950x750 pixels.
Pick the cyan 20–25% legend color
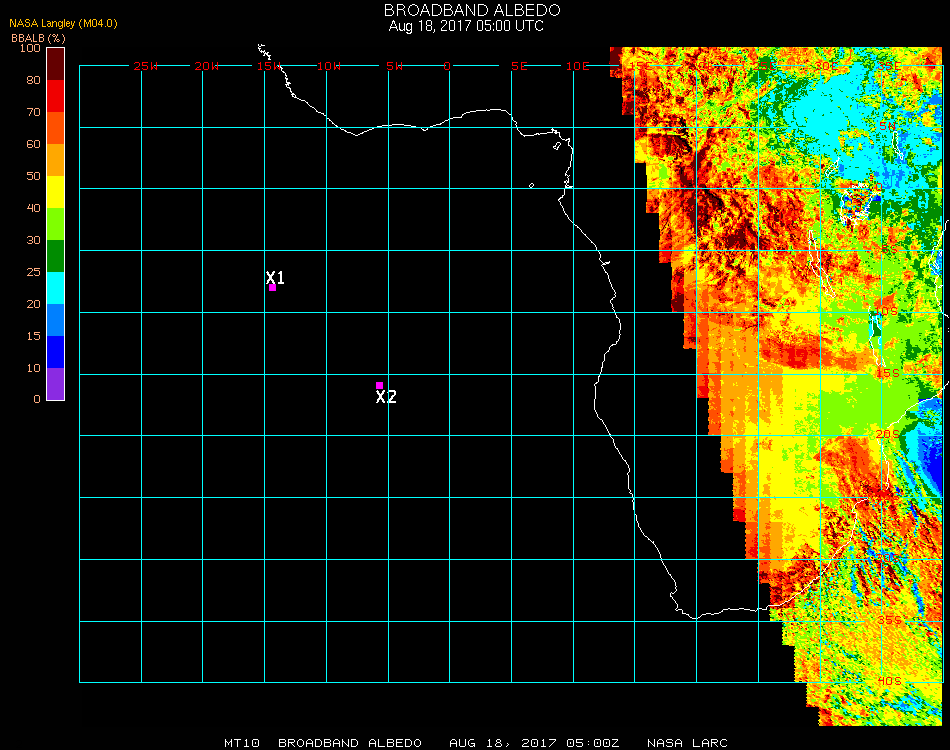(55, 288)
